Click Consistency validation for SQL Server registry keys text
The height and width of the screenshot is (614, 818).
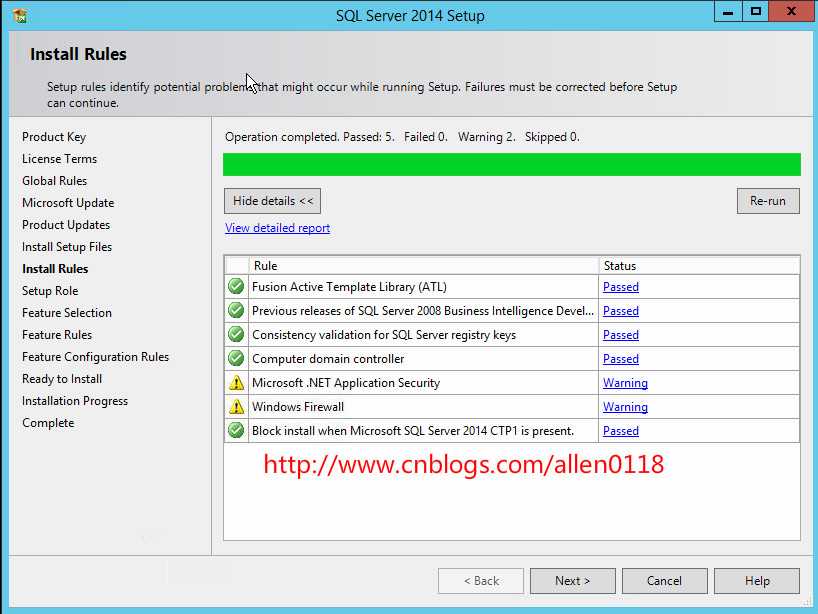point(384,335)
